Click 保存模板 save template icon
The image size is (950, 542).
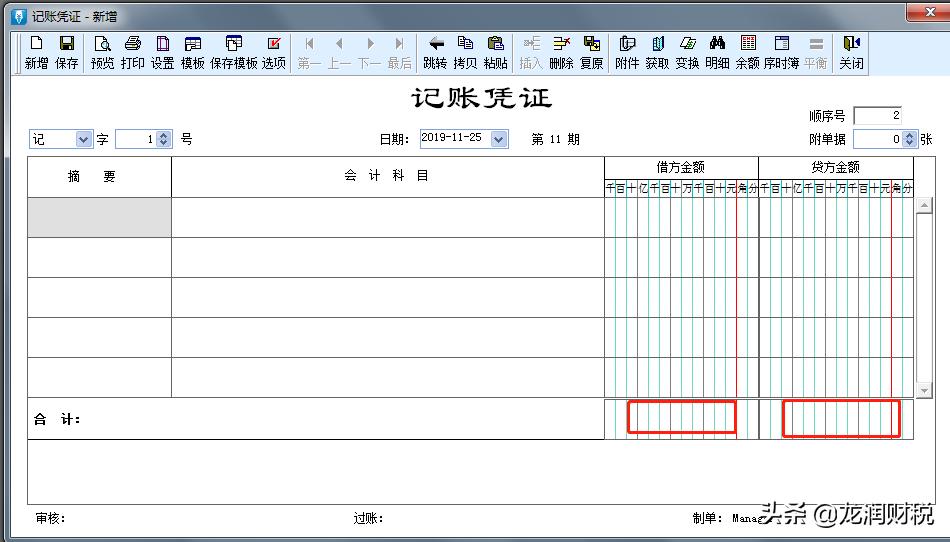(234, 52)
